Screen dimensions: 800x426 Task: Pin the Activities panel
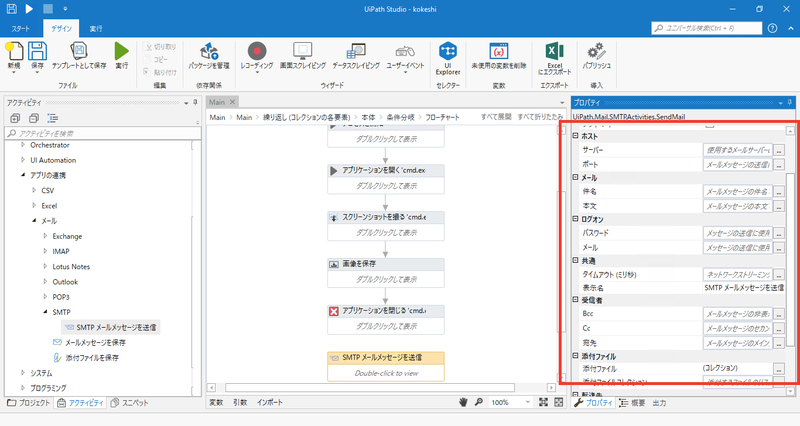tap(195, 103)
